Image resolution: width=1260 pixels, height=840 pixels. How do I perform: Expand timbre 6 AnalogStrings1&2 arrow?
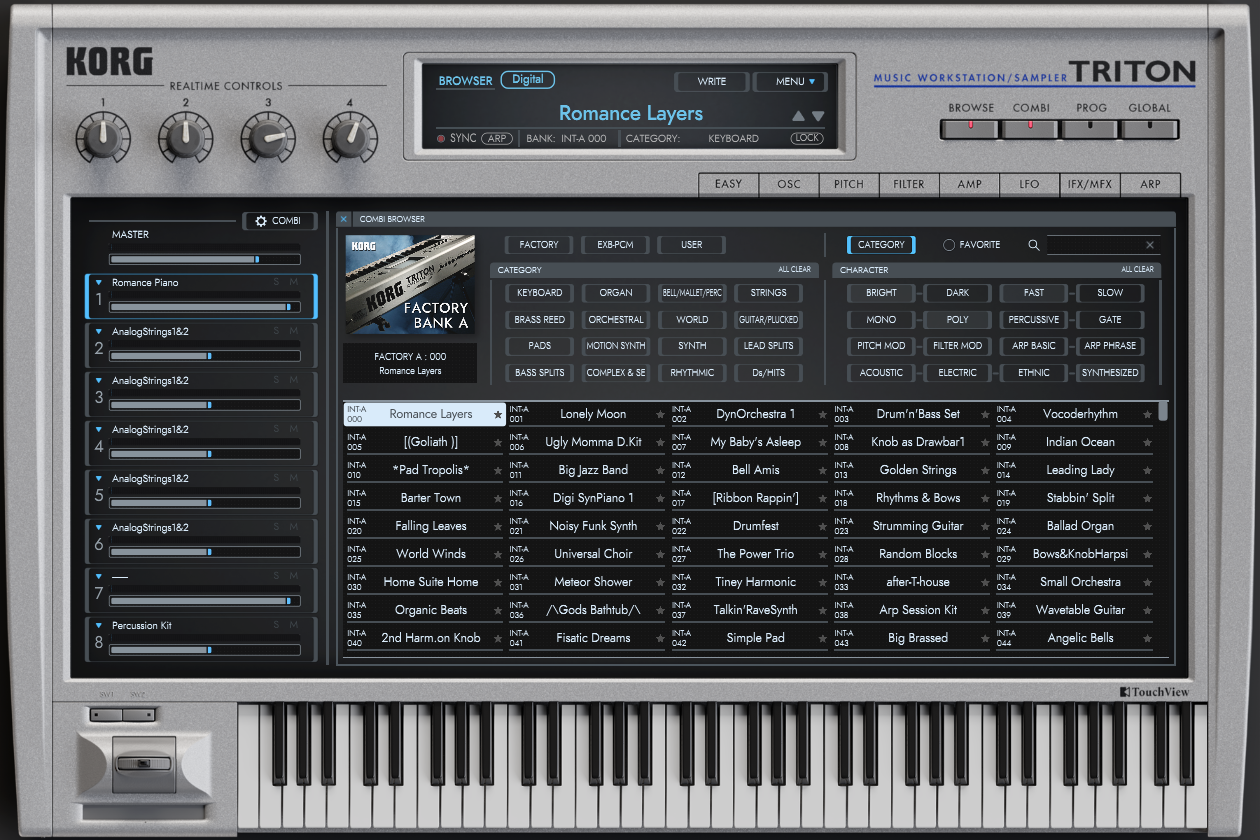[x=98, y=528]
